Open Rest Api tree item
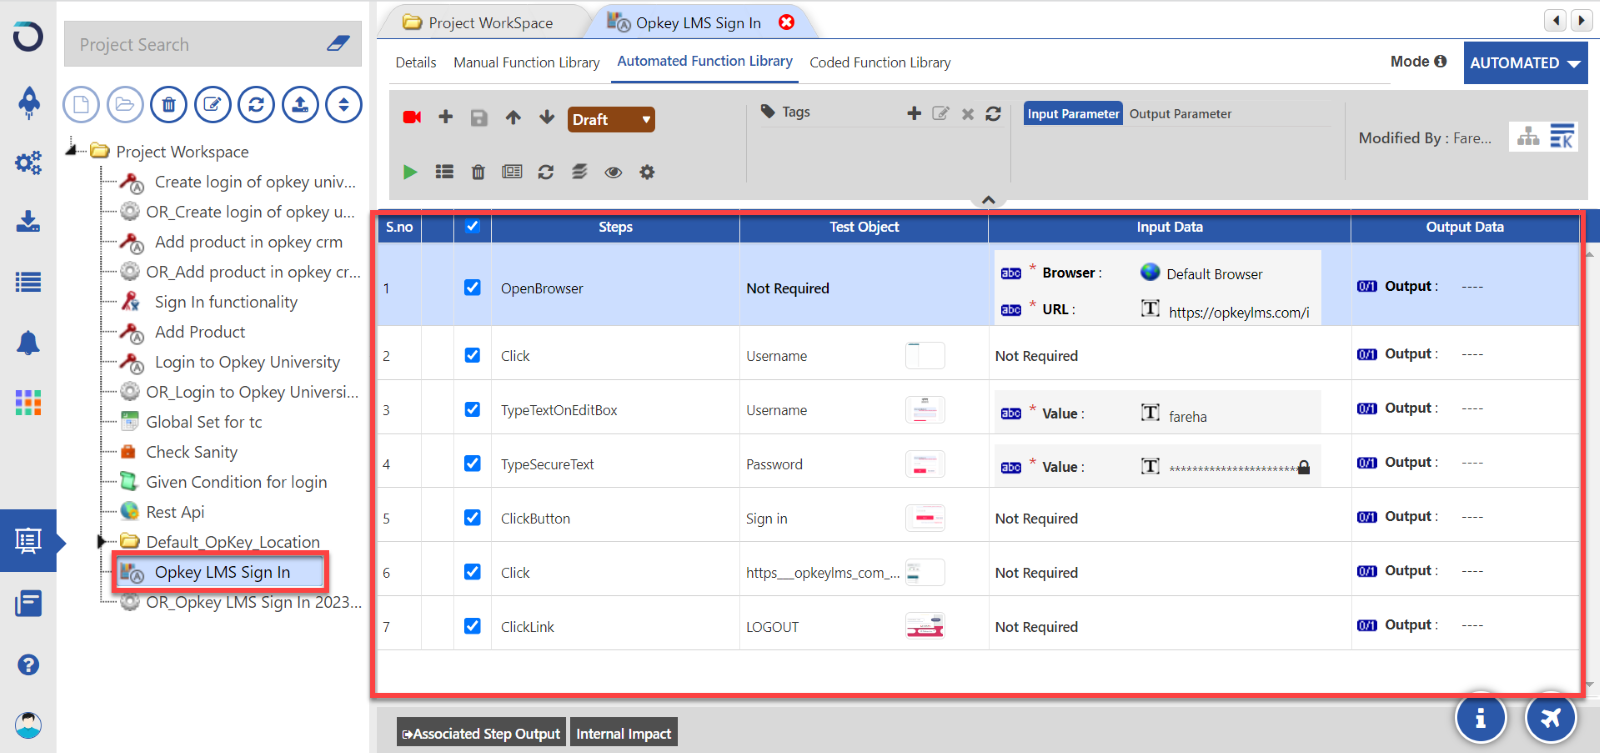The image size is (1600, 753). [x=175, y=512]
